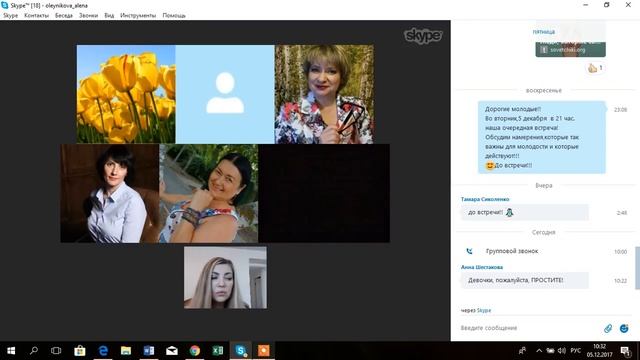
Task: Open Google Chrome from taskbar
Action: point(195,351)
